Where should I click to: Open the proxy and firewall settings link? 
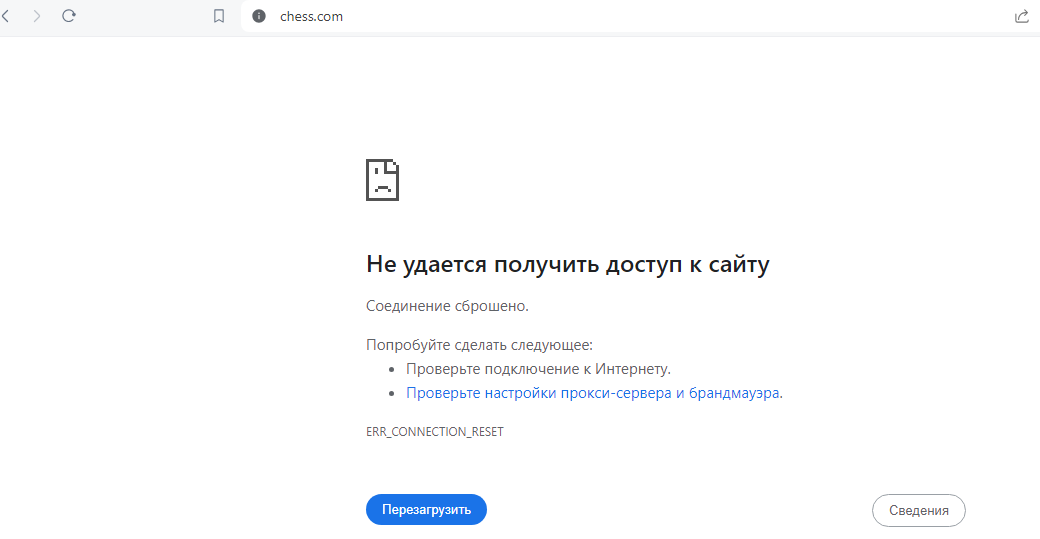[592, 393]
